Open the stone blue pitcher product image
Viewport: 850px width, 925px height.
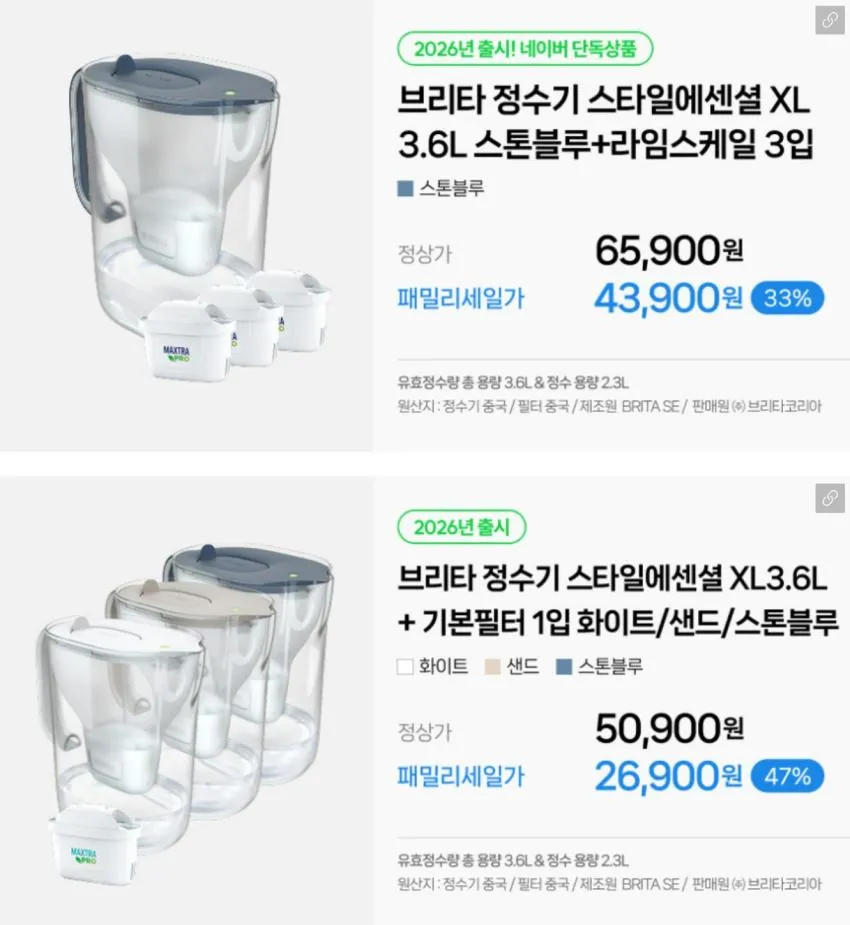tap(186, 225)
